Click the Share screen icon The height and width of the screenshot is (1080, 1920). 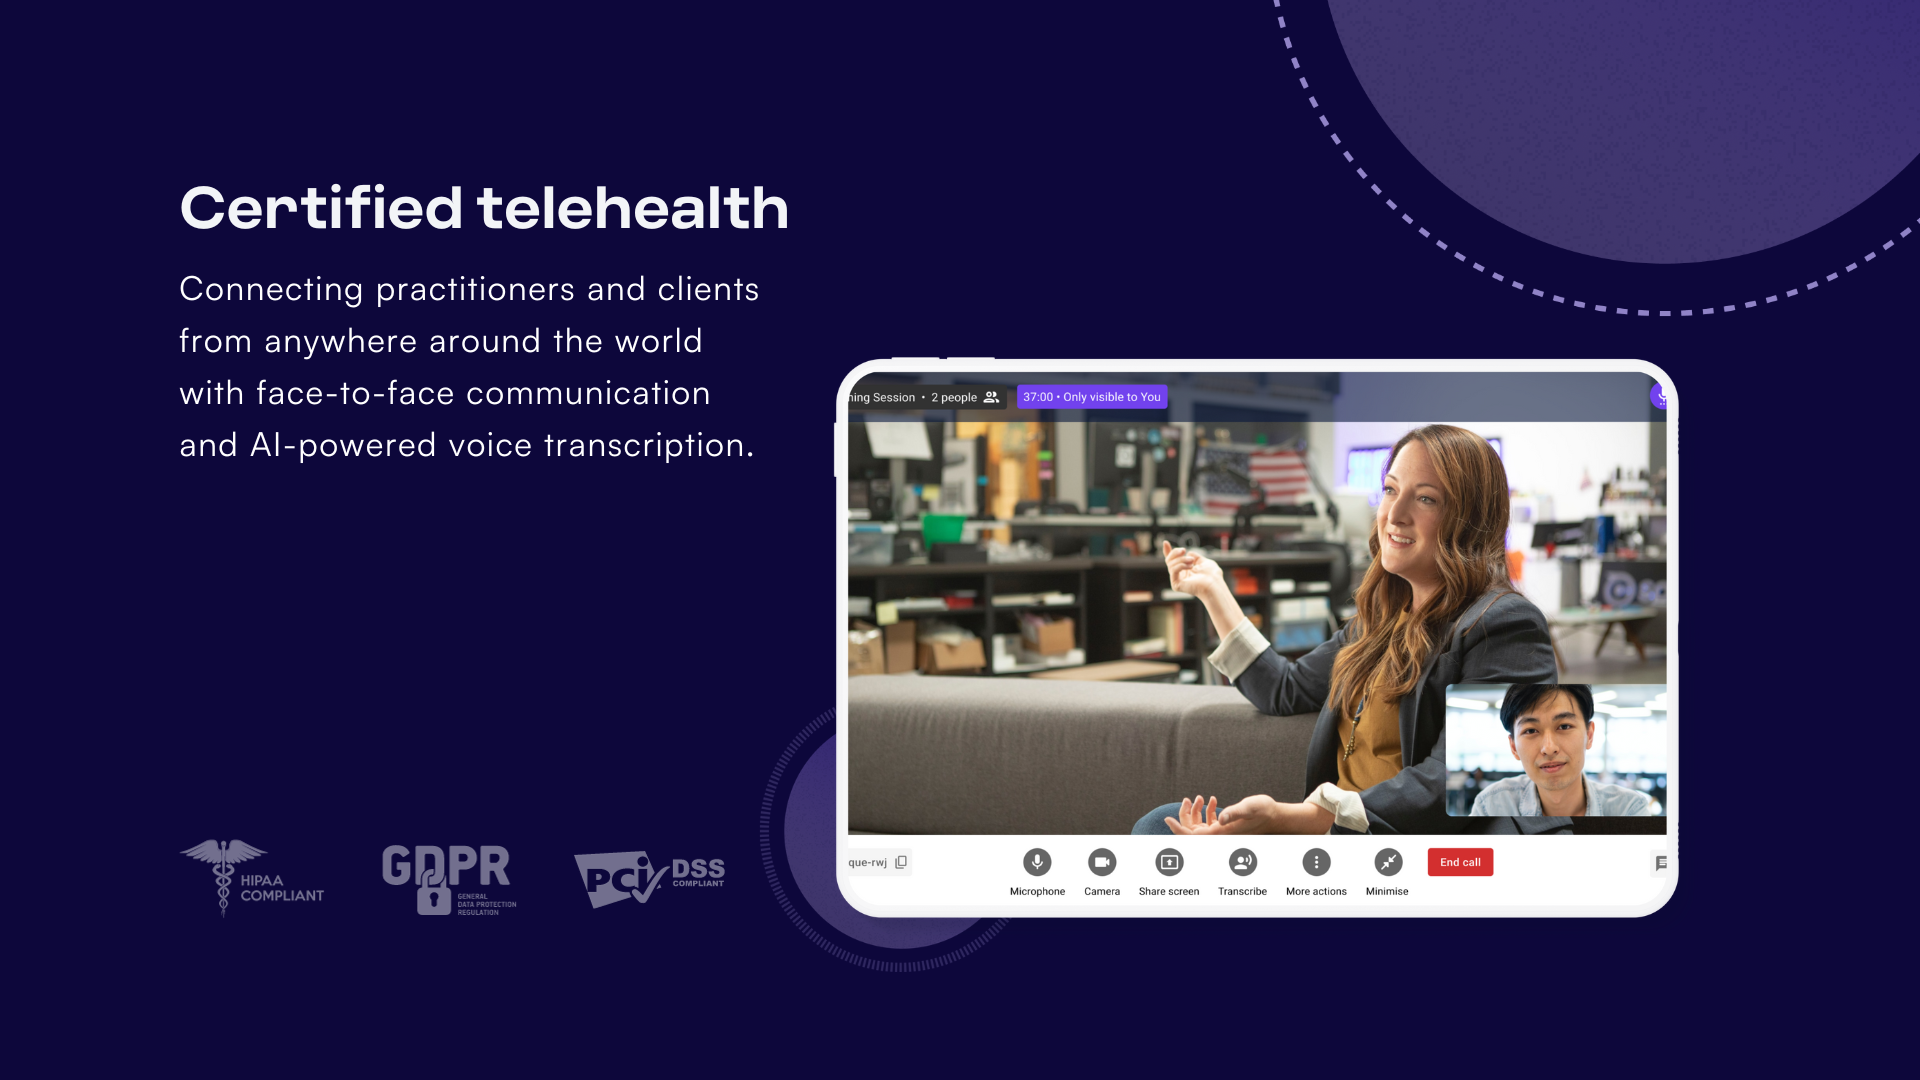click(x=1170, y=862)
